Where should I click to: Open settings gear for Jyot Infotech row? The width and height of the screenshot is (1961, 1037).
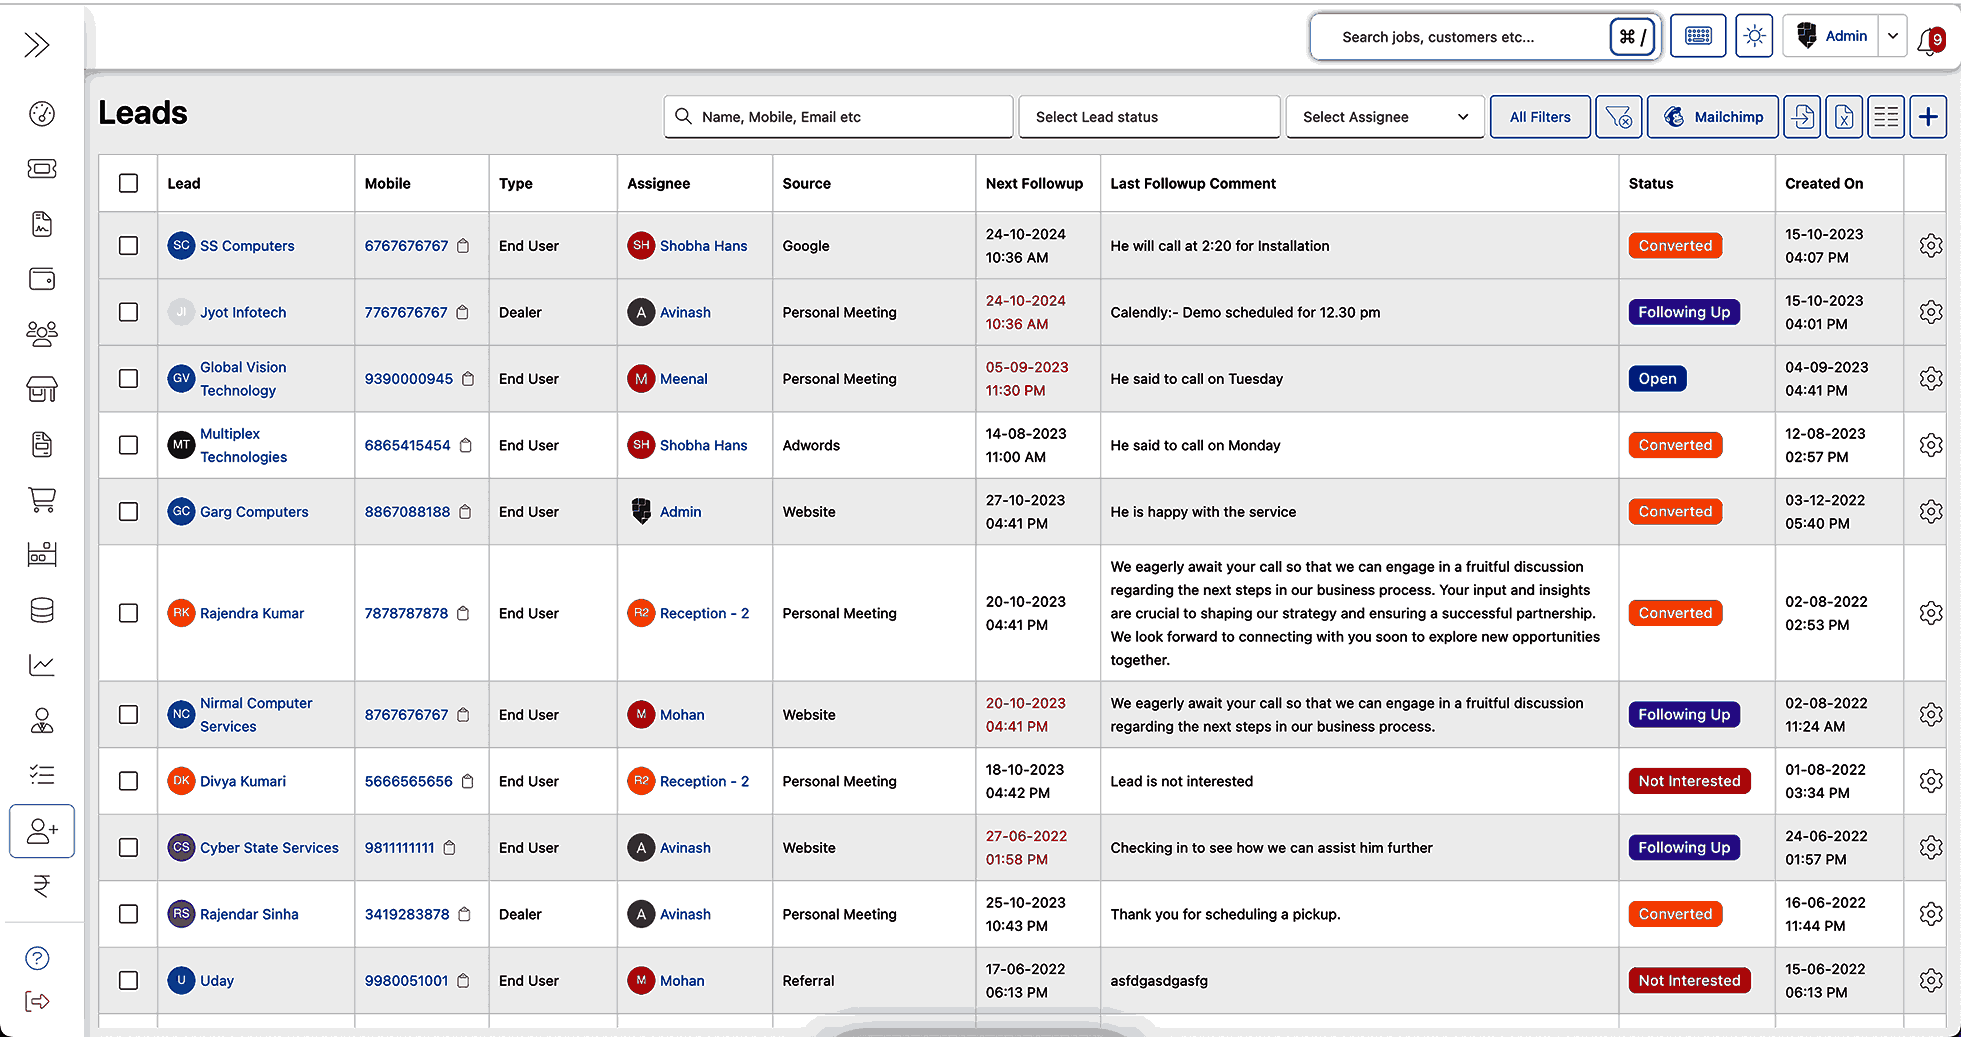coord(1931,312)
